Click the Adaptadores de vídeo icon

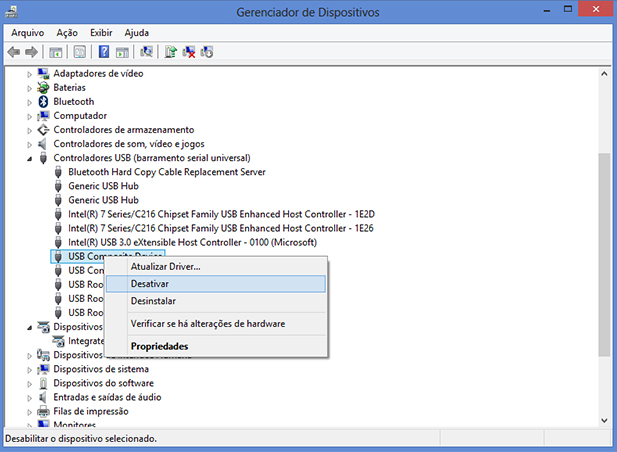43,73
